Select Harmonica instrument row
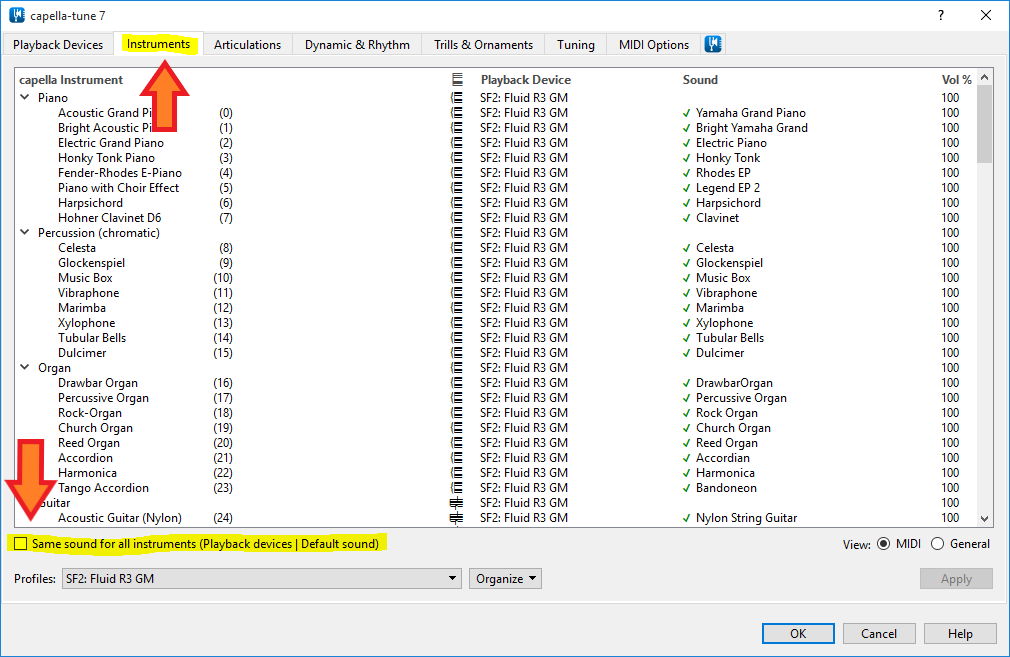Screen dimensions: 1010x657 pyautogui.click(x=88, y=473)
